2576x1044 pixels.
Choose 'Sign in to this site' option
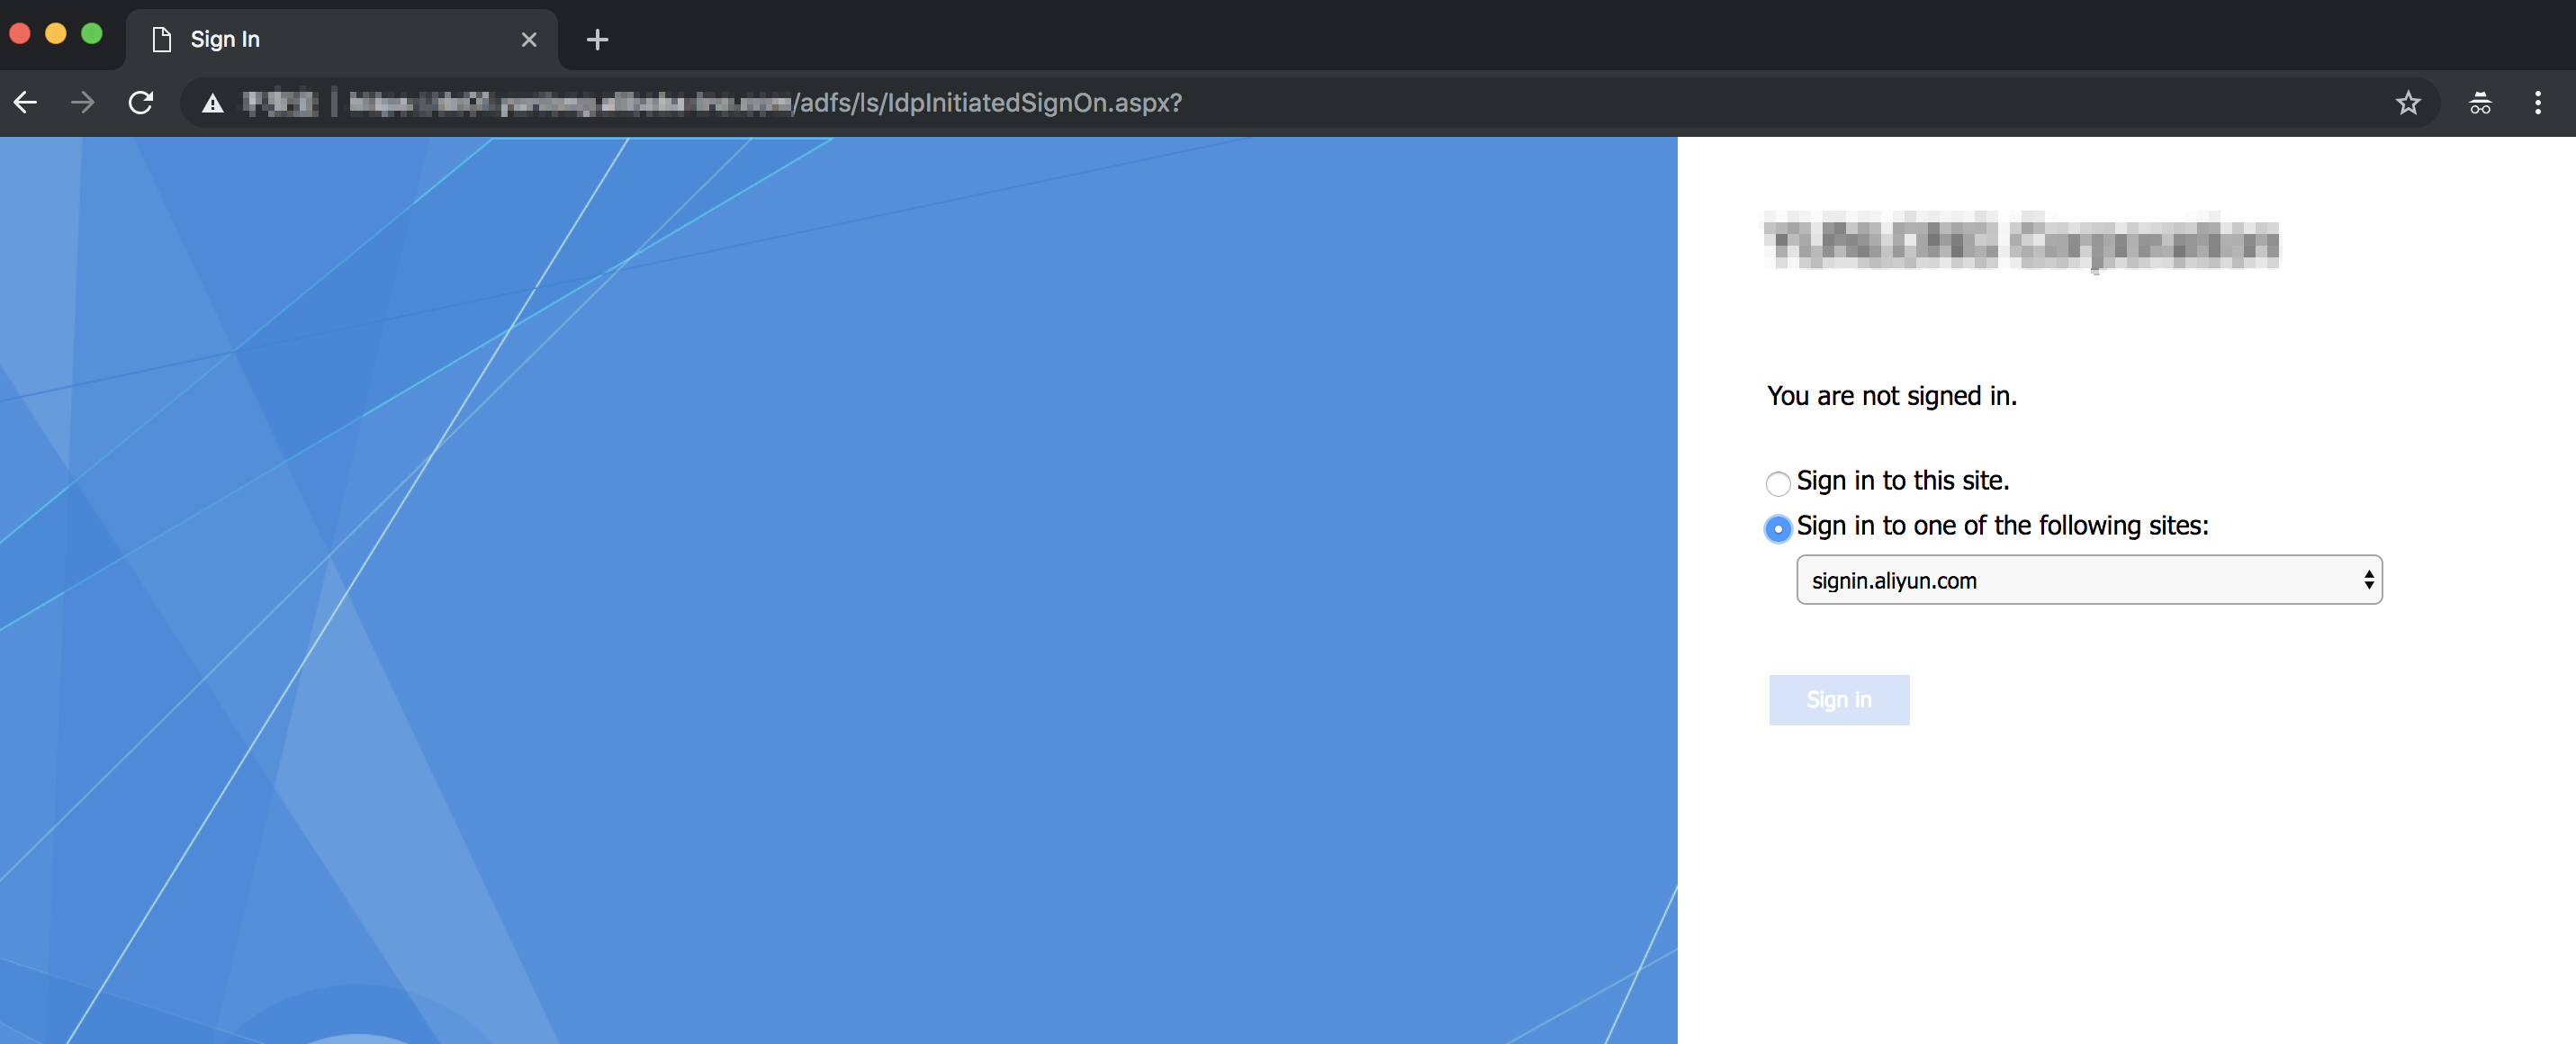pyautogui.click(x=1777, y=483)
